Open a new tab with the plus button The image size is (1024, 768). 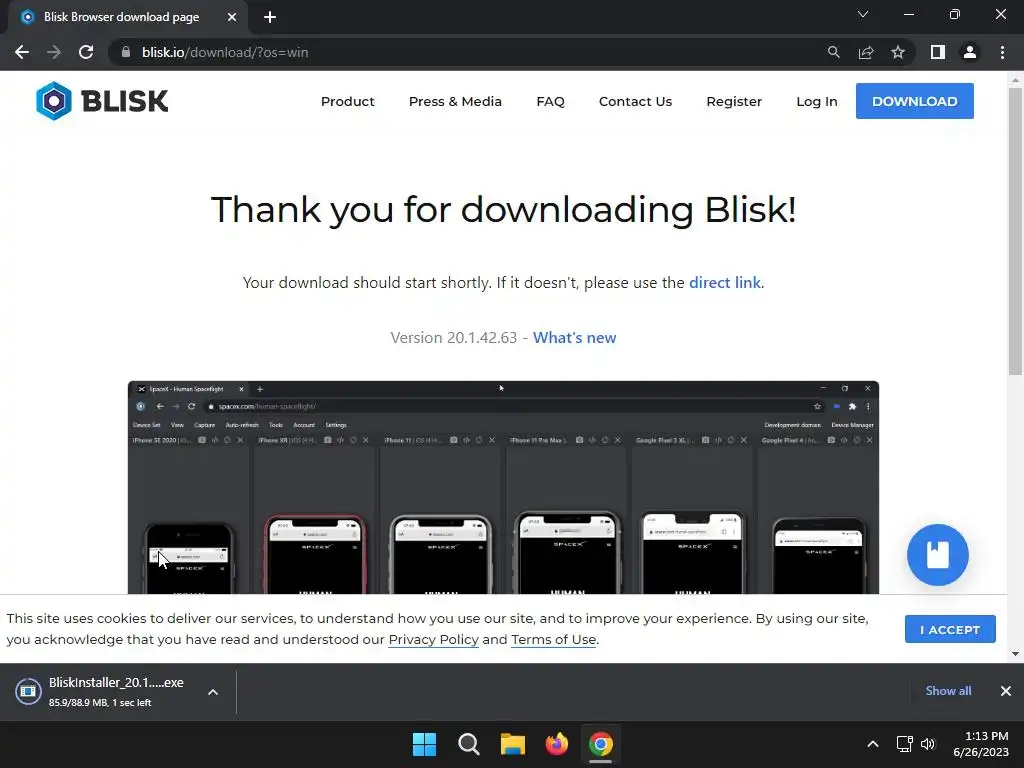click(270, 17)
